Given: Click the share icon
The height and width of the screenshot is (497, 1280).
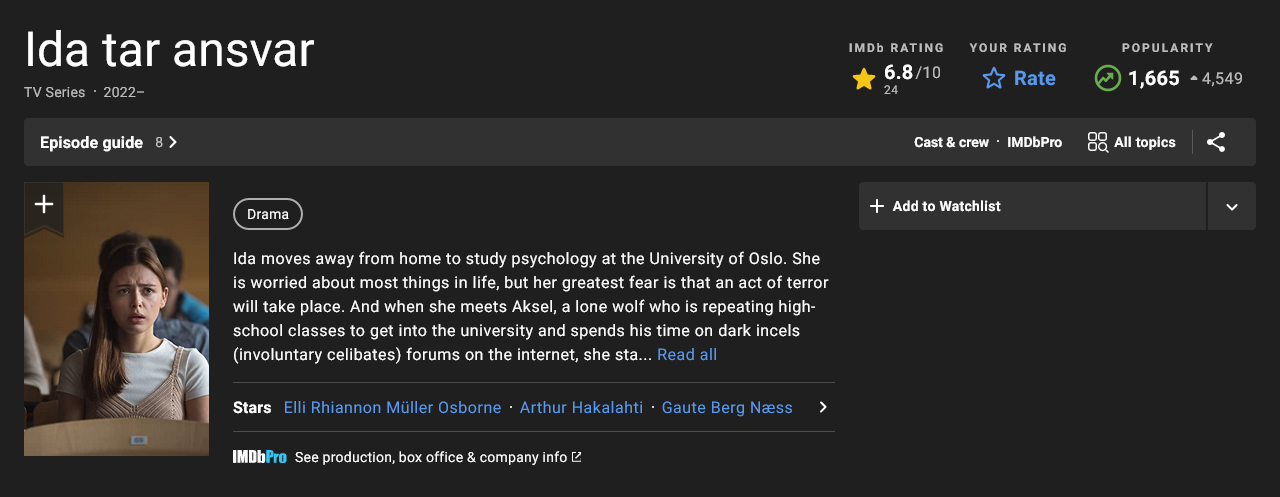Looking at the screenshot, I should [x=1216, y=142].
